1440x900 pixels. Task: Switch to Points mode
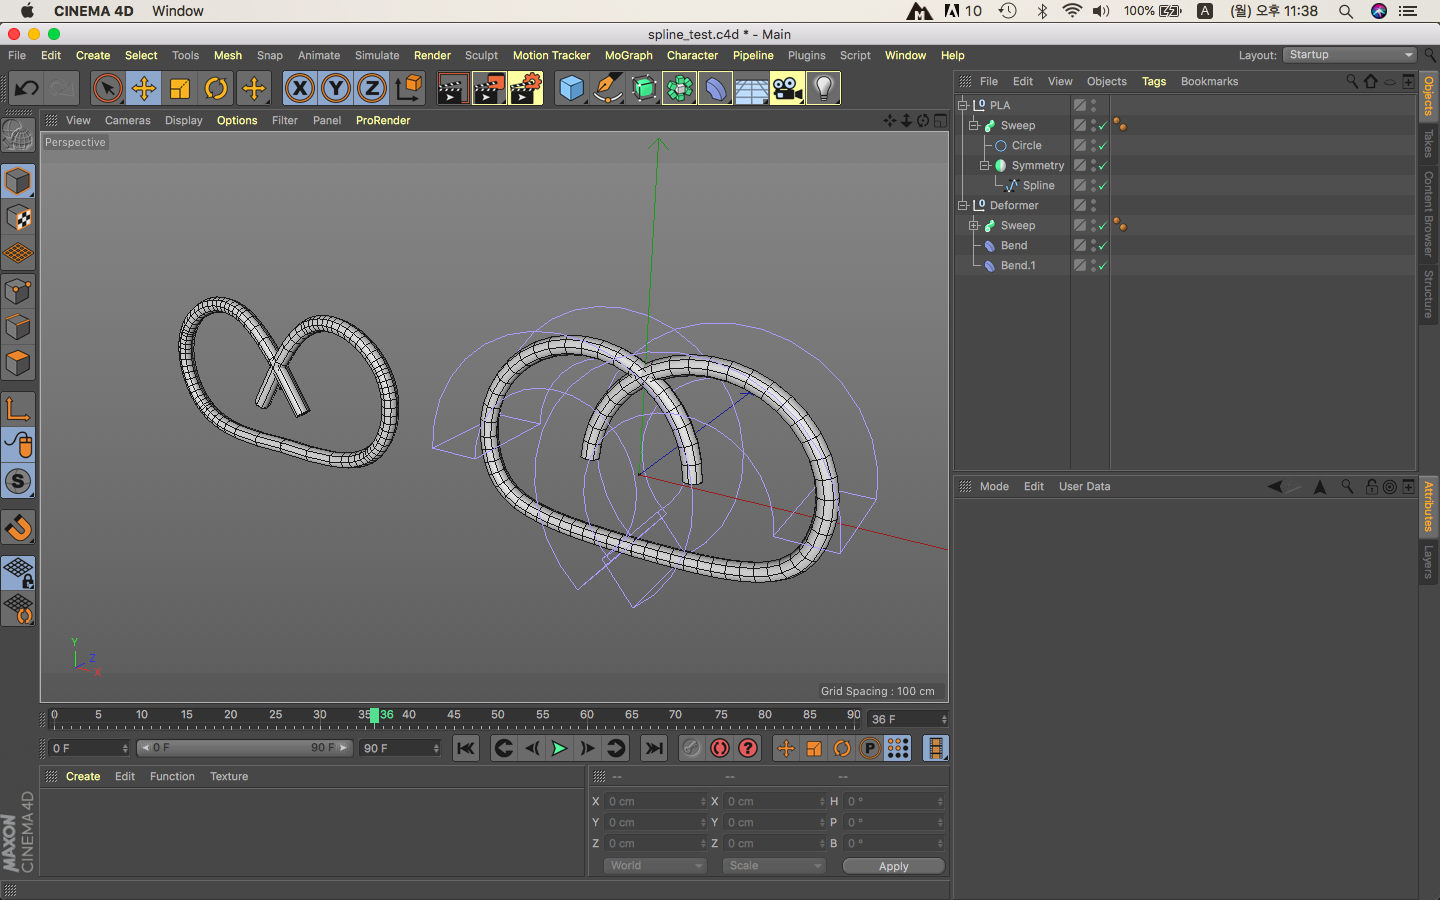pyautogui.click(x=18, y=291)
